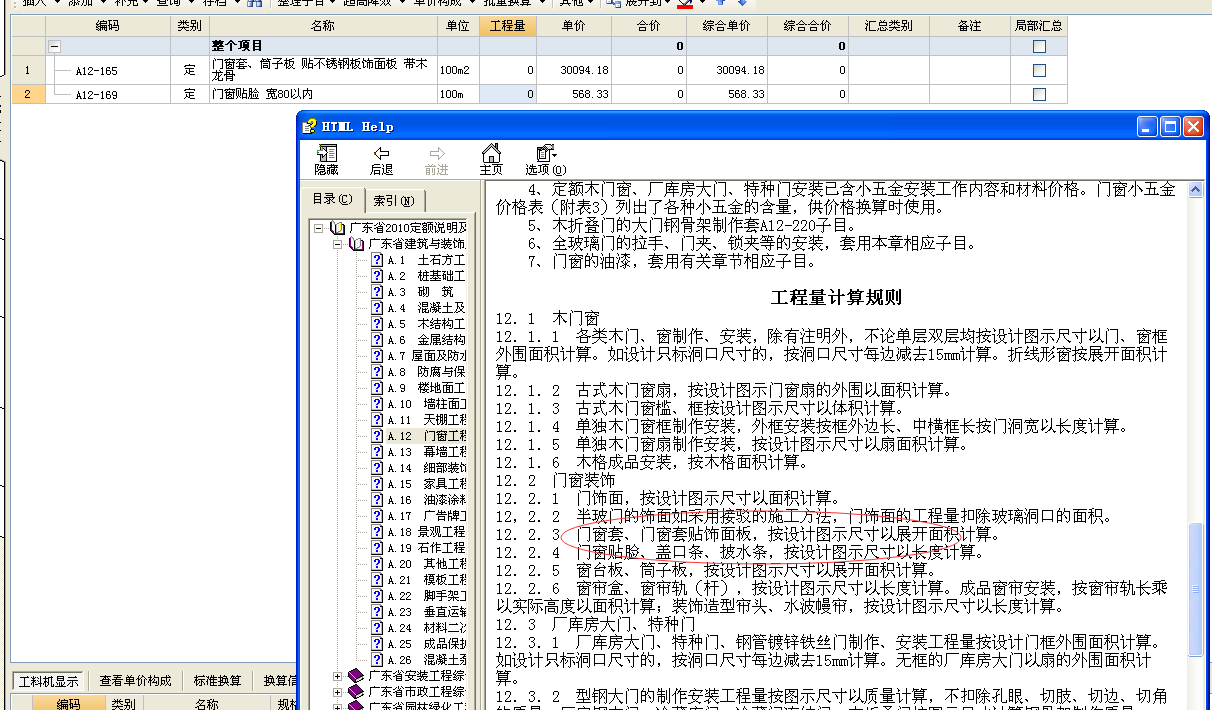Select the 工料机显示 tab
The width and height of the screenshot is (1212, 710).
click(50, 681)
